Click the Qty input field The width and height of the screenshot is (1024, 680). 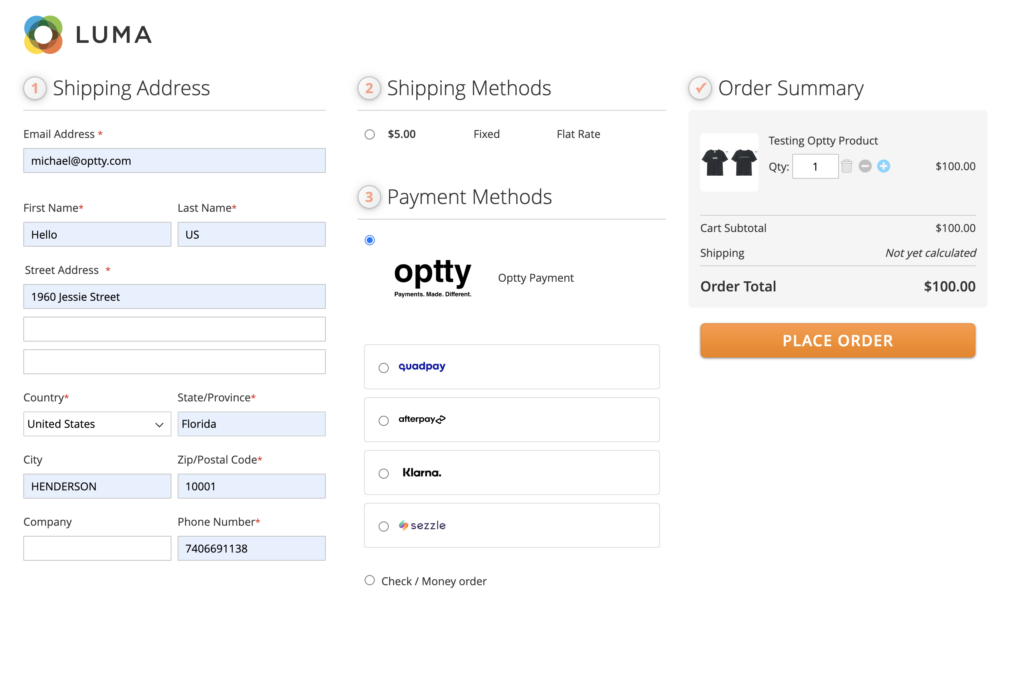click(815, 166)
